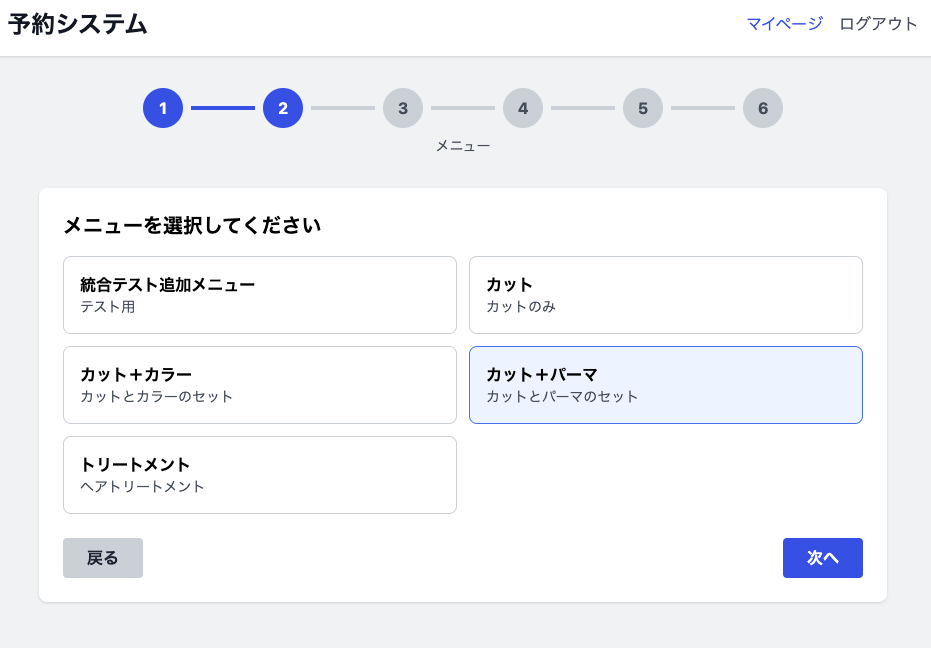Select the カット menu card
Viewport: 931px width, 648px height.
(665, 295)
